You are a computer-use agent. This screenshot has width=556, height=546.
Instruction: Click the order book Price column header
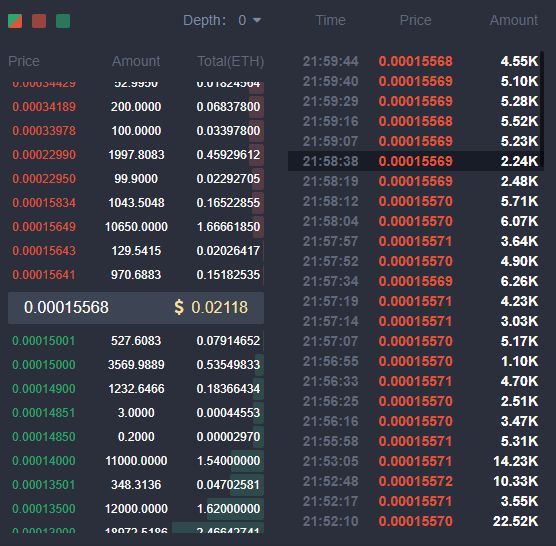(x=24, y=61)
